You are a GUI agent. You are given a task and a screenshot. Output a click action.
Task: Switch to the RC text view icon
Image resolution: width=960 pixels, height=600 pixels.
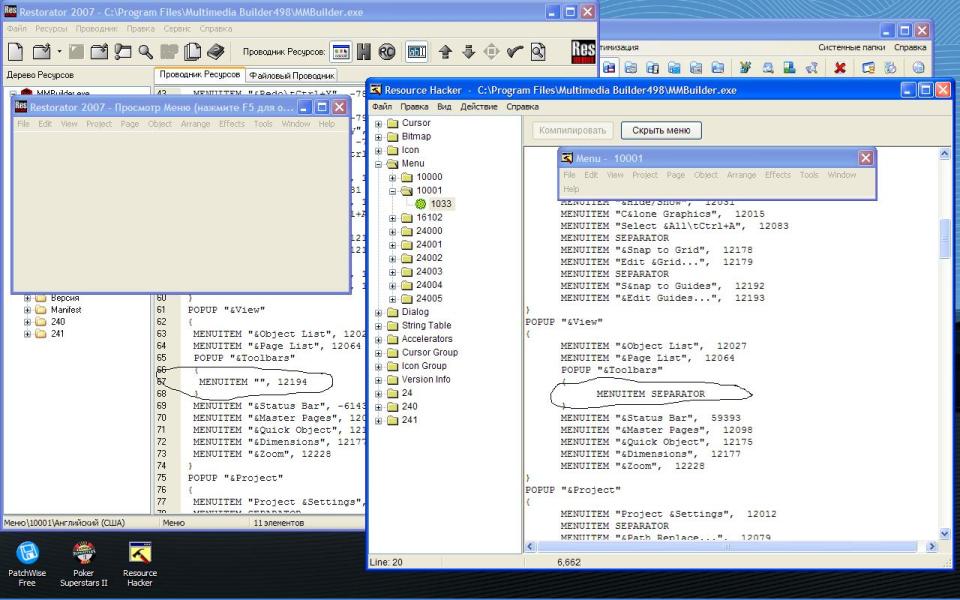(x=386, y=52)
